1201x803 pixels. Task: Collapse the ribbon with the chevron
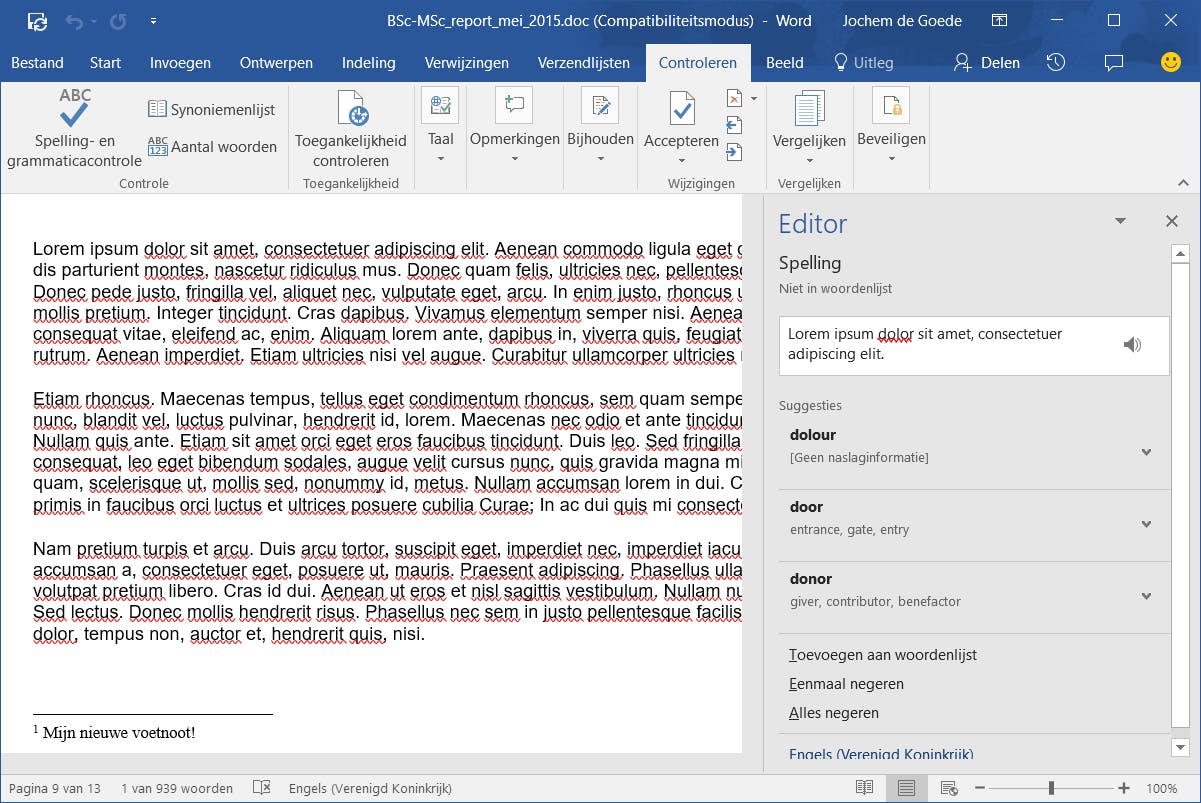coord(1183,183)
